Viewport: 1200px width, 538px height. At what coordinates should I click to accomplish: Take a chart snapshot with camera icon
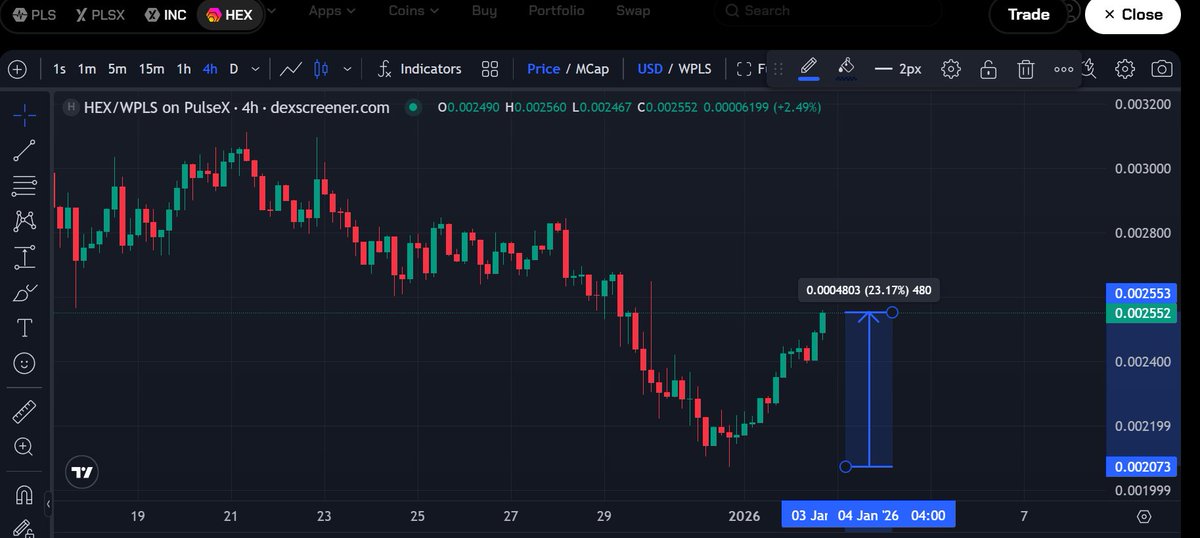(x=1161, y=69)
